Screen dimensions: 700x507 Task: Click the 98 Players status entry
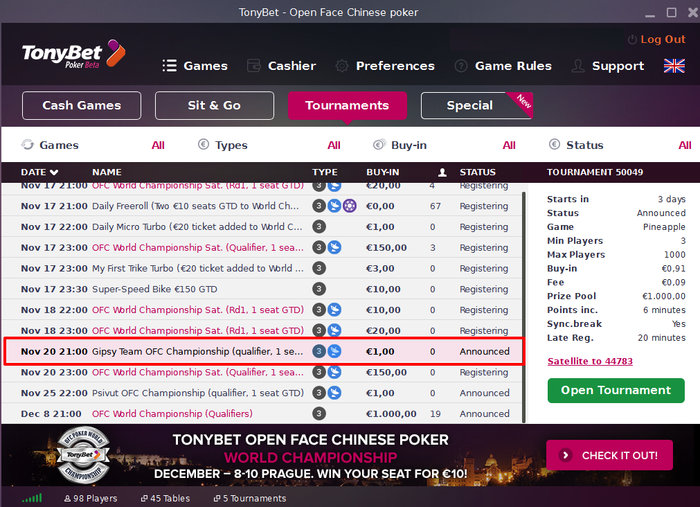coord(91,499)
